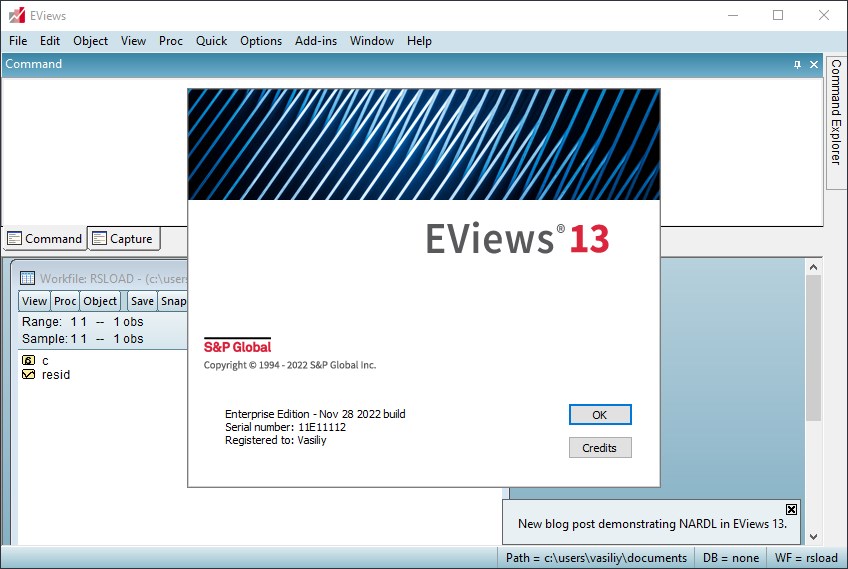Click the Enterprise Edition build text

point(315,414)
